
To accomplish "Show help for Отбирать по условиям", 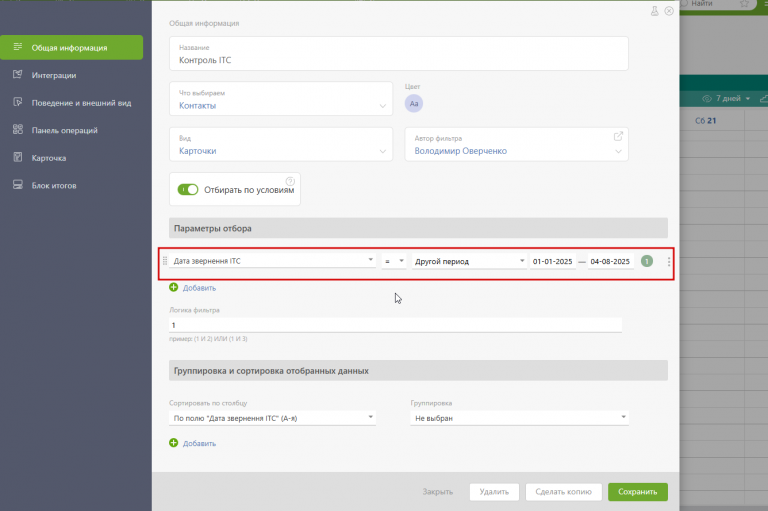I will point(290,181).
